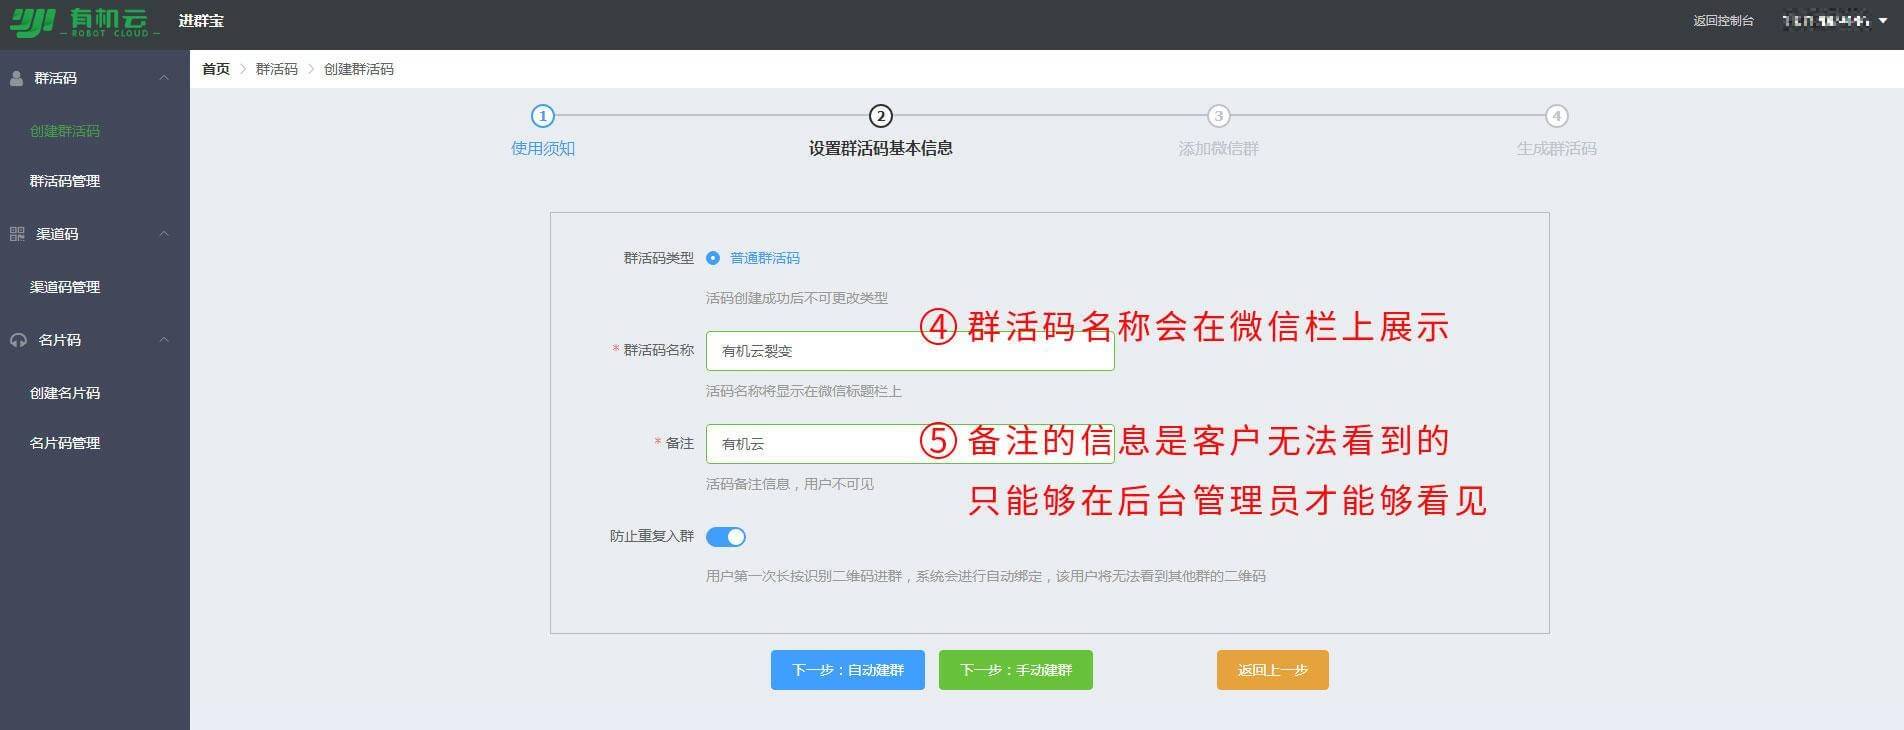1904x730 pixels.
Task: Click the 有机云 Robot Cloud logo
Action: click(x=85, y=22)
